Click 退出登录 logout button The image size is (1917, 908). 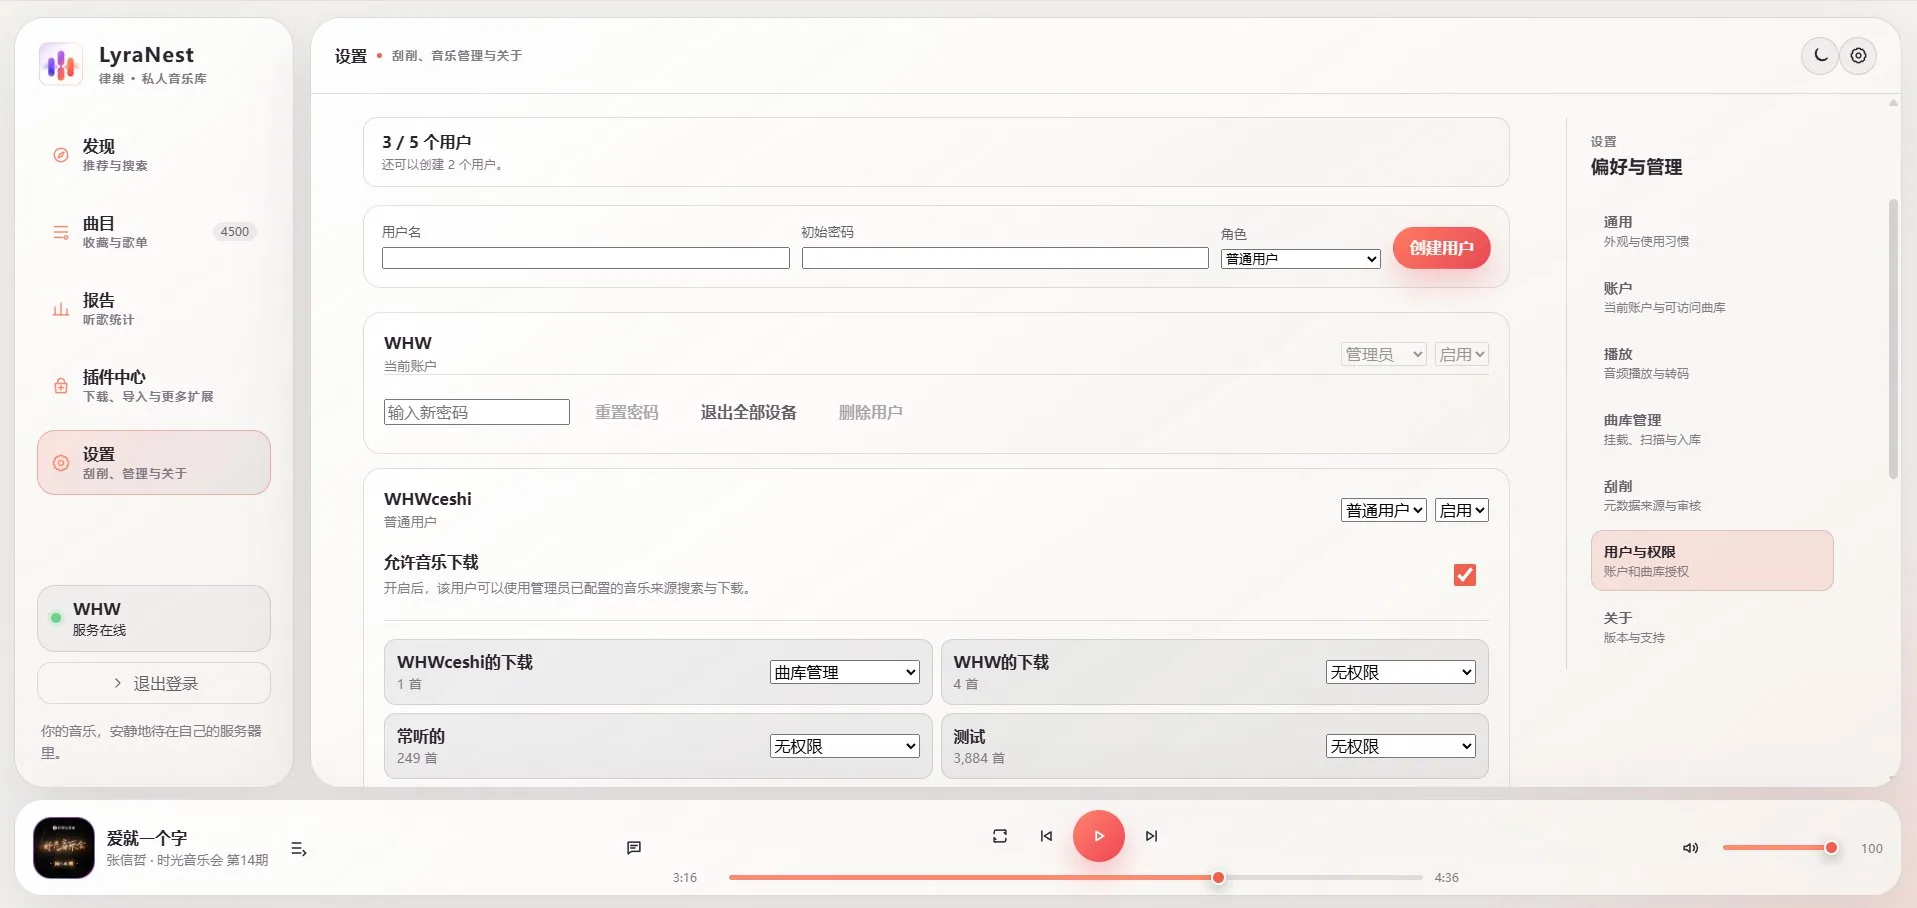pyautogui.click(x=154, y=683)
